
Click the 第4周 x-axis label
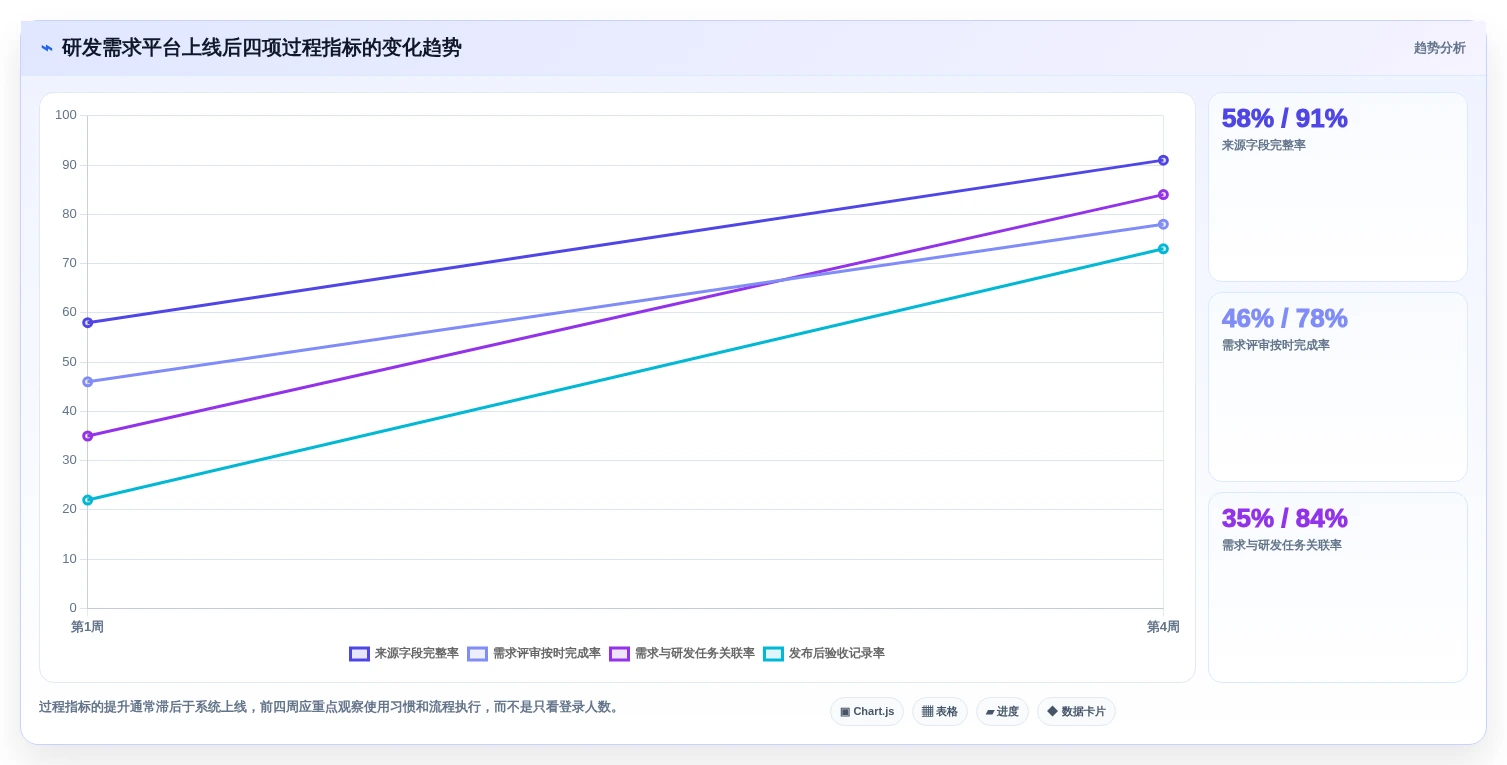[1163, 627]
